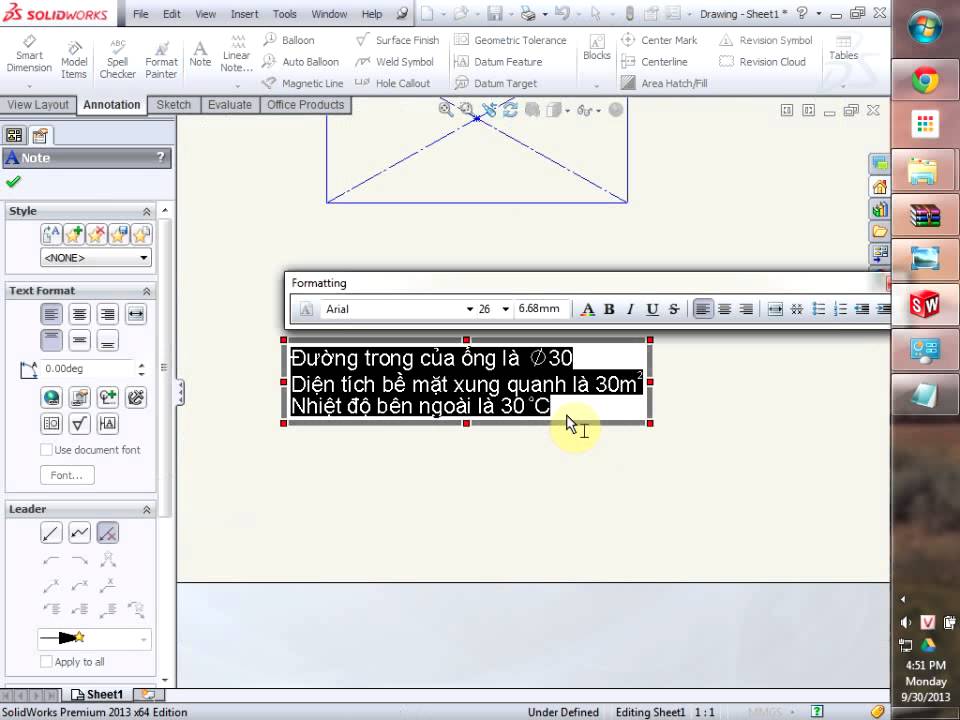Image resolution: width=960 pixels, height=720 pixels.
Task: Apply strikethrough text formatting
Action: [674, 310]
